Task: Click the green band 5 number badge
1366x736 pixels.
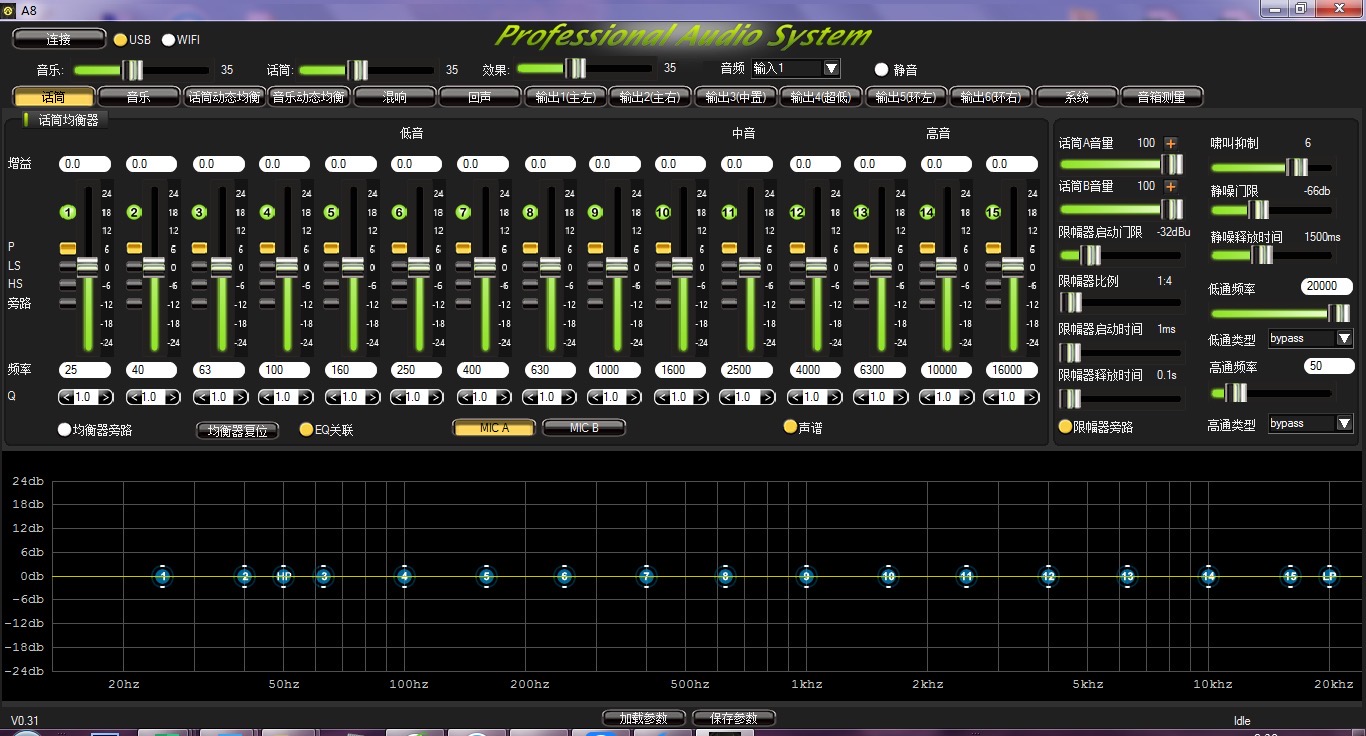Action: point(331,212)
